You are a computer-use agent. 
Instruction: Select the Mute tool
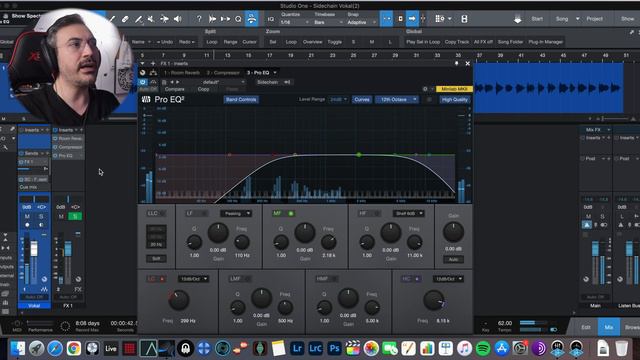[151, 19]
